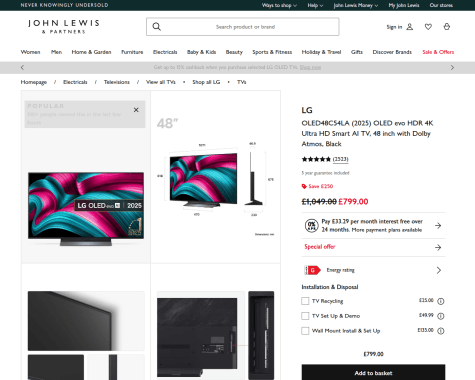Open the TV corner close-up image

[86, 321]
